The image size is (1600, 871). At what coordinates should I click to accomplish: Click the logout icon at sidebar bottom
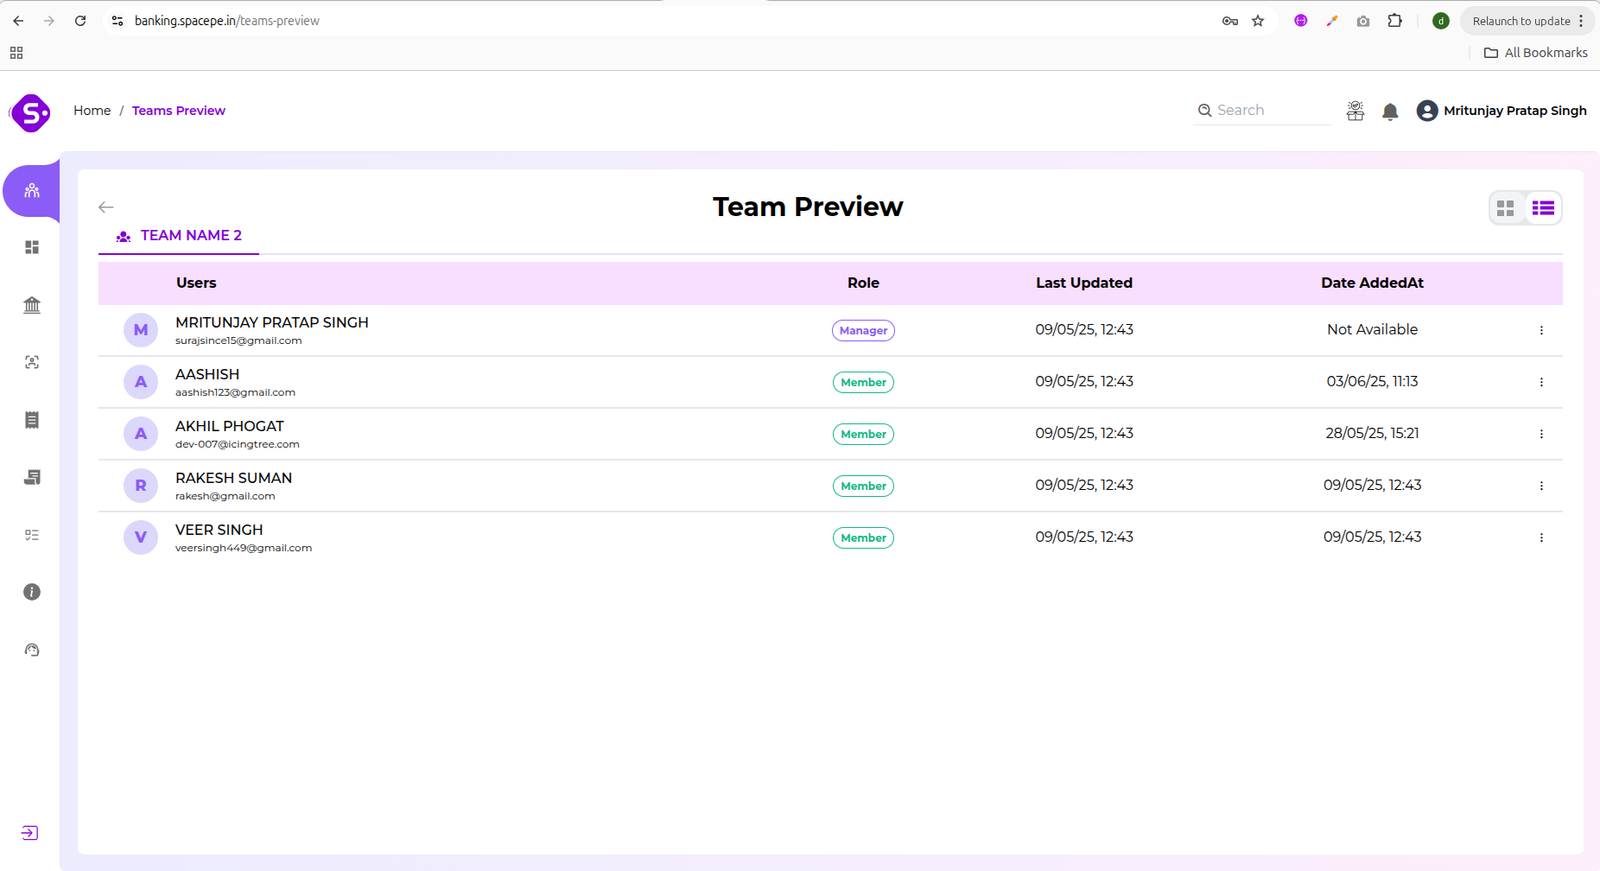coord(30,833)
